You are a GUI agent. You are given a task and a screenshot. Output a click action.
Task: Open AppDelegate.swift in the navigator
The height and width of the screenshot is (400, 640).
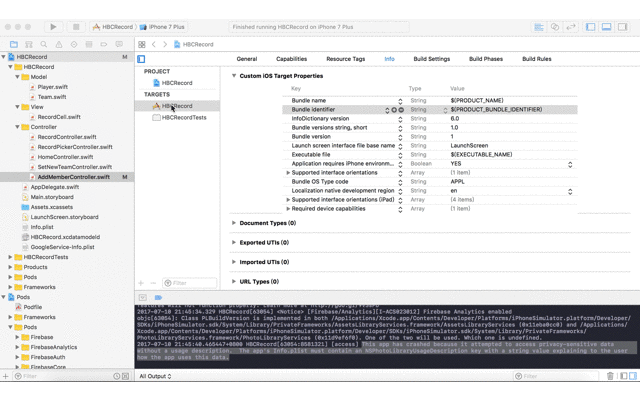[x=54, y=187]
